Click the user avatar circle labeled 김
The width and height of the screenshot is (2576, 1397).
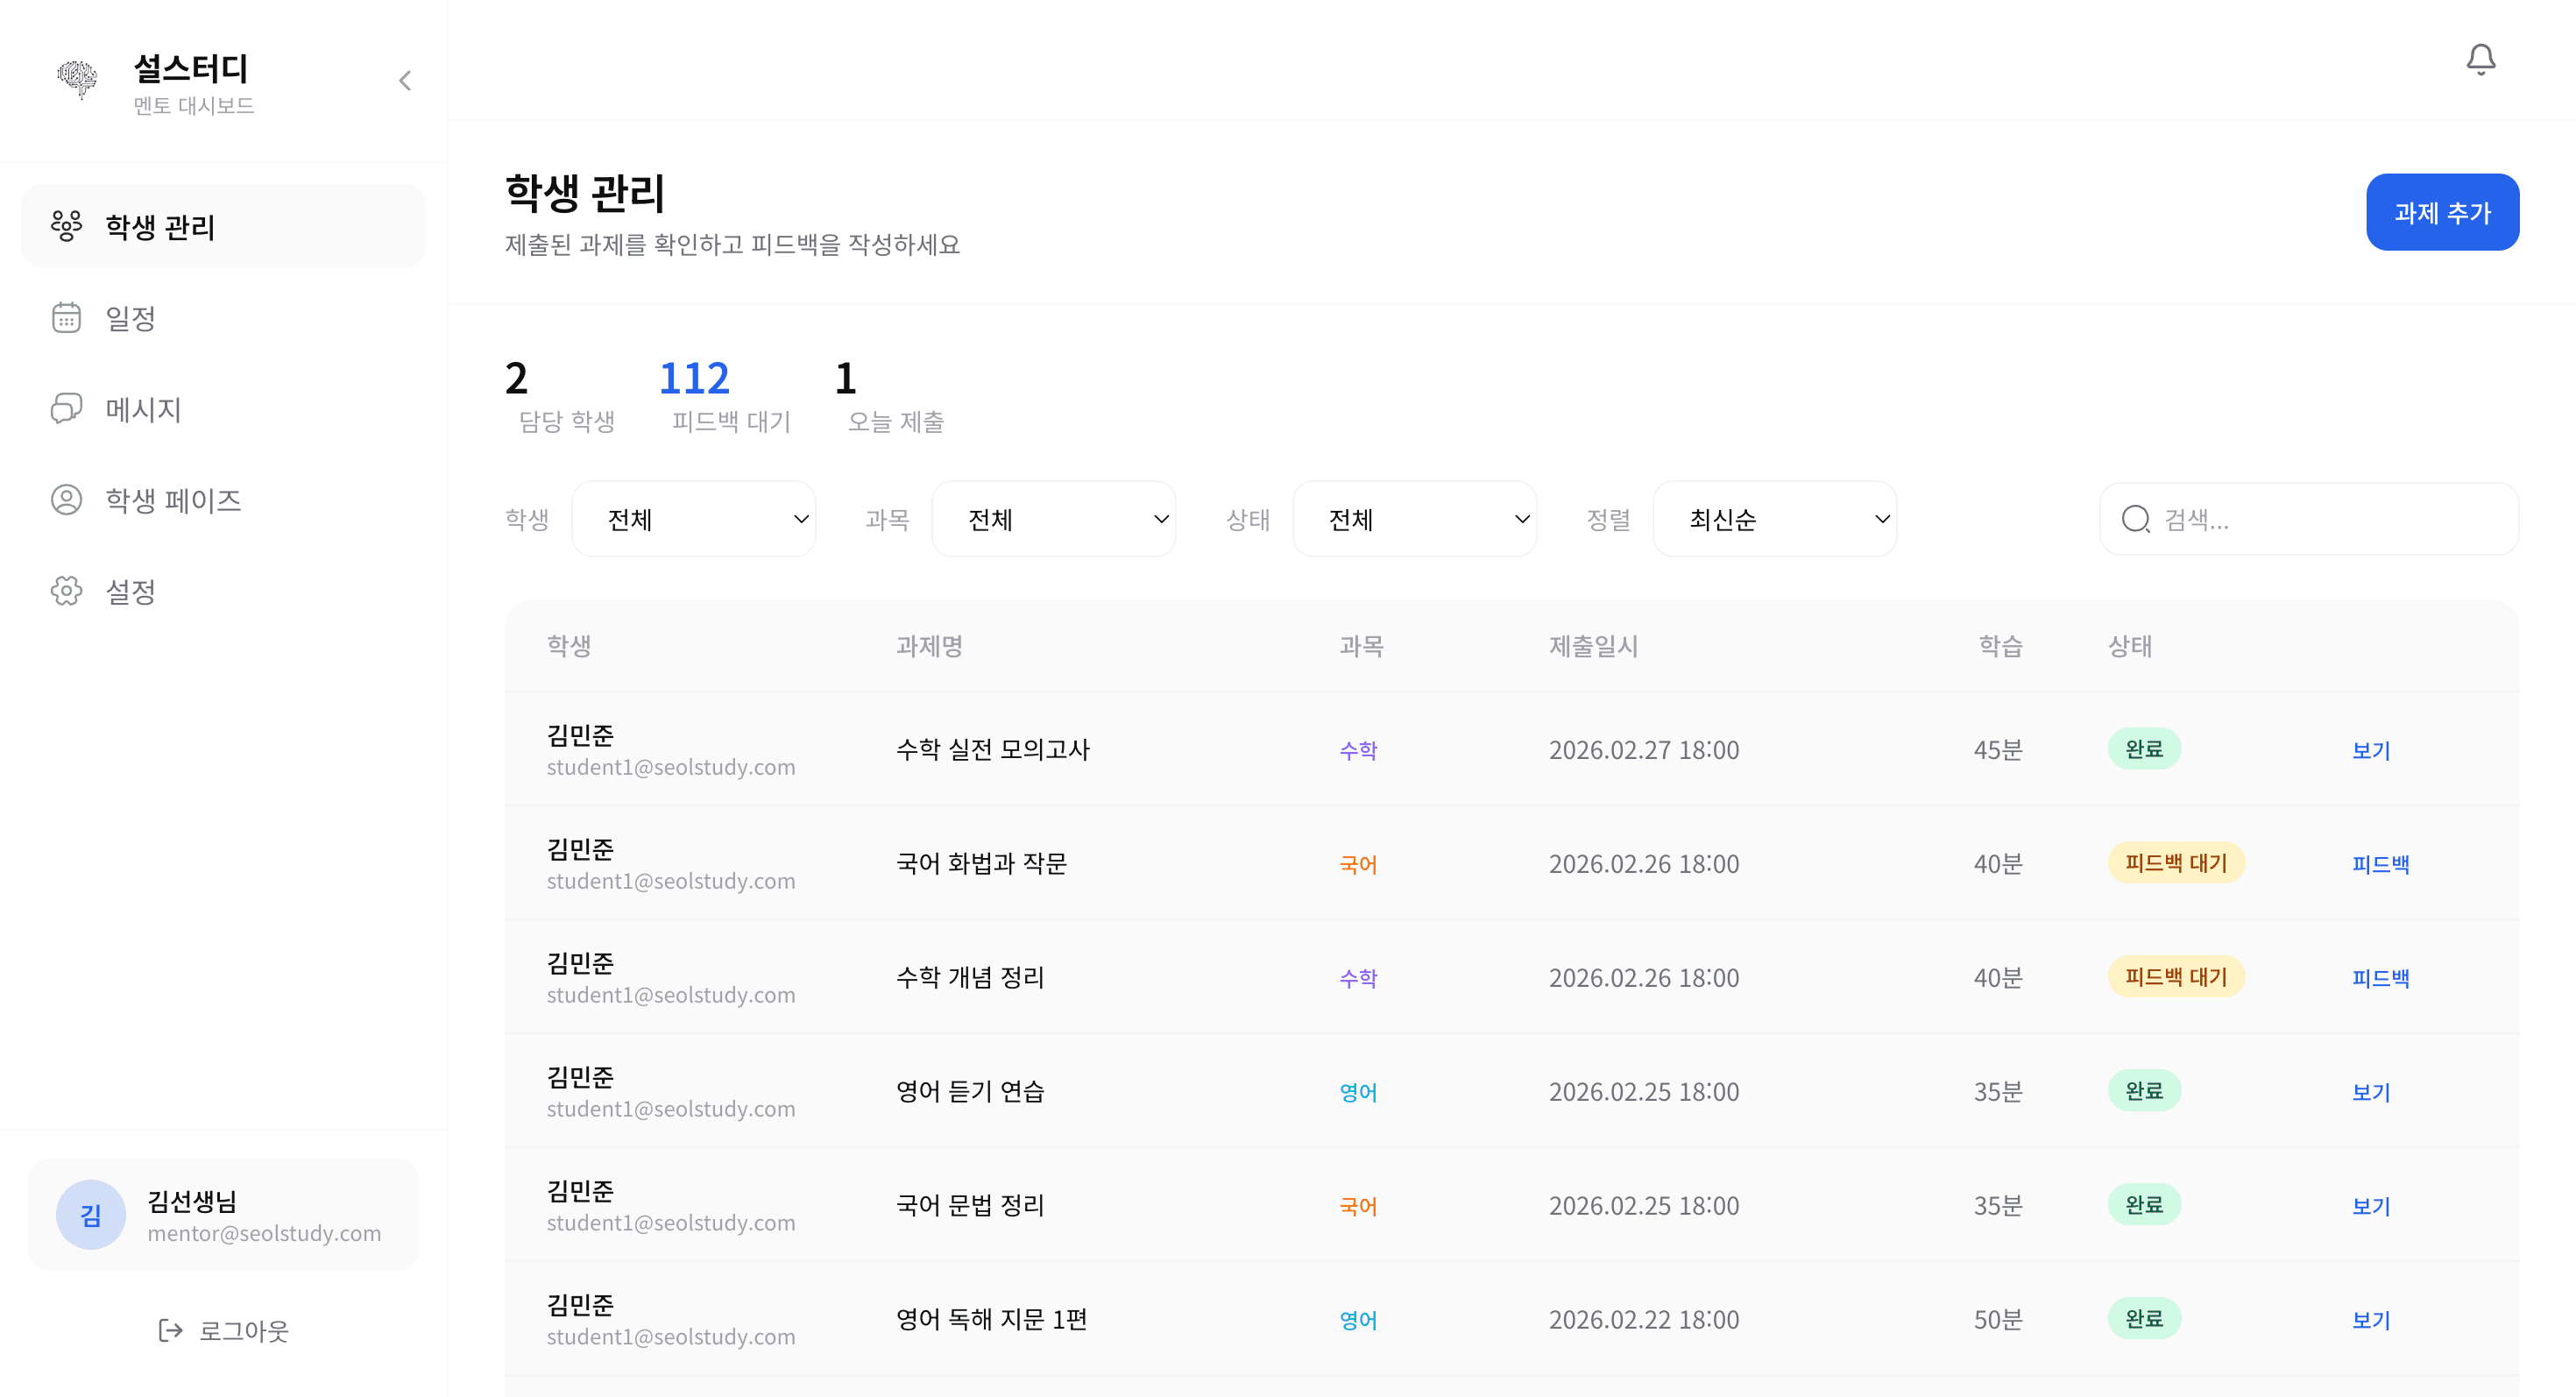coord(90,1215)
